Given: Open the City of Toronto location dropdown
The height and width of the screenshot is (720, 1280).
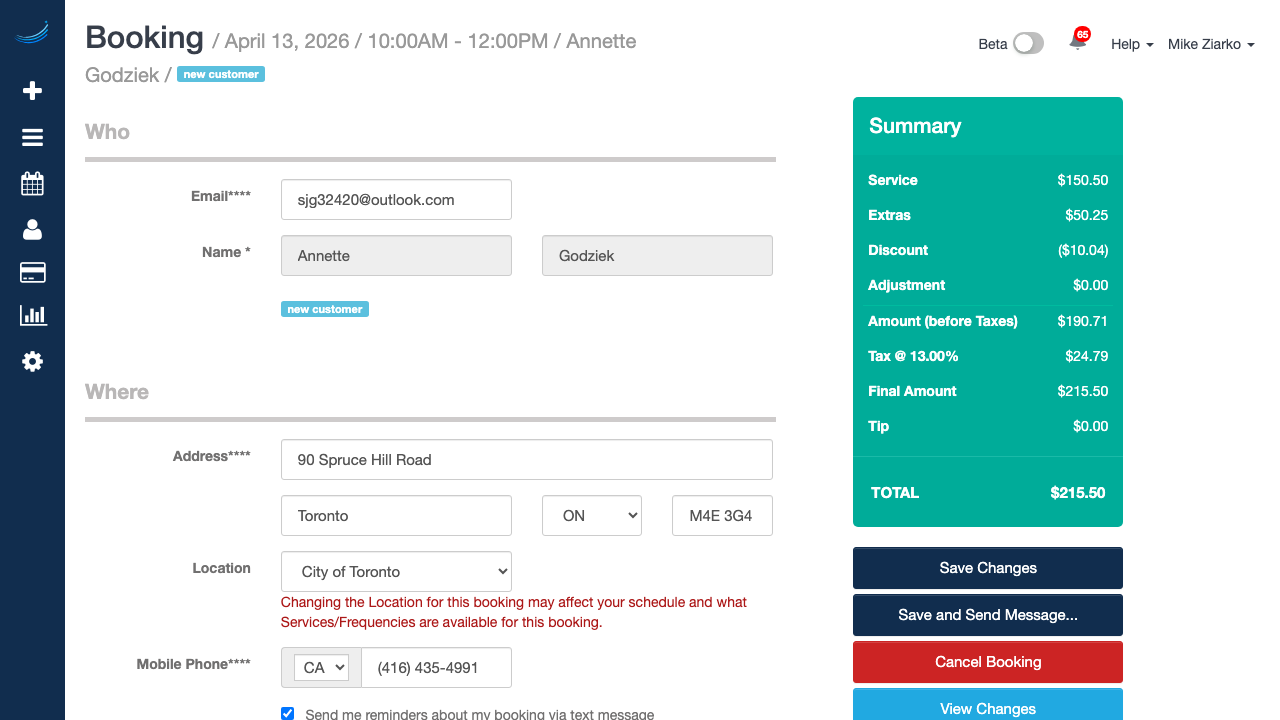Looking at the screenshot, I should point(396,572).
